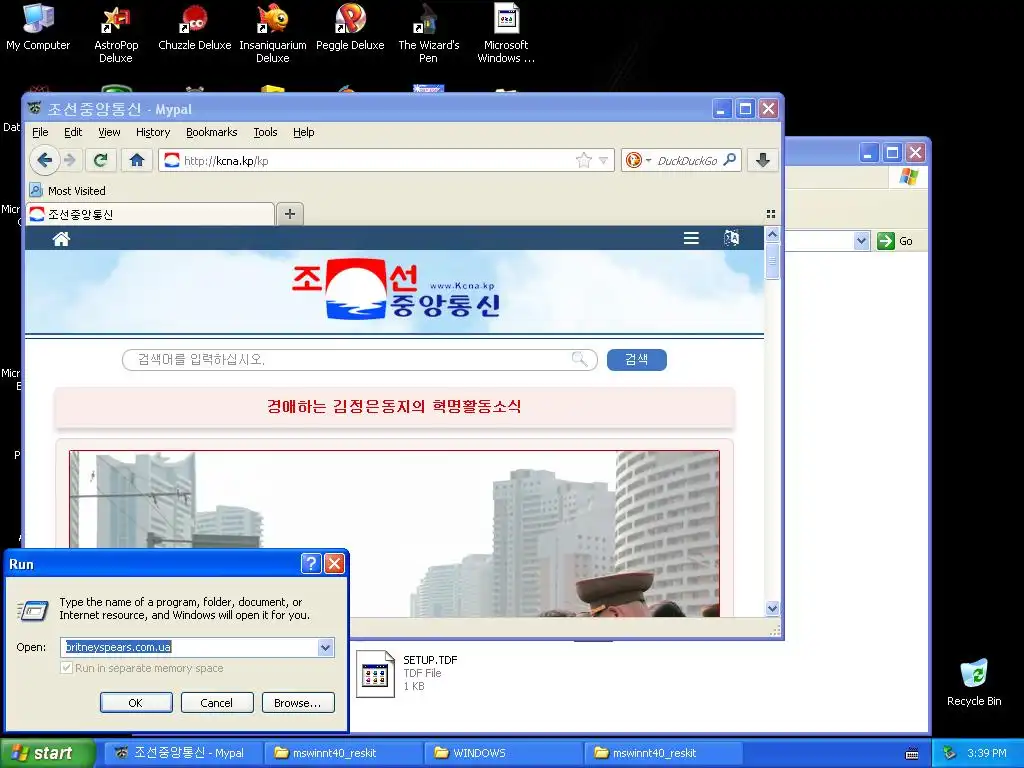Click the blue 검색 search button

(637, 359)
